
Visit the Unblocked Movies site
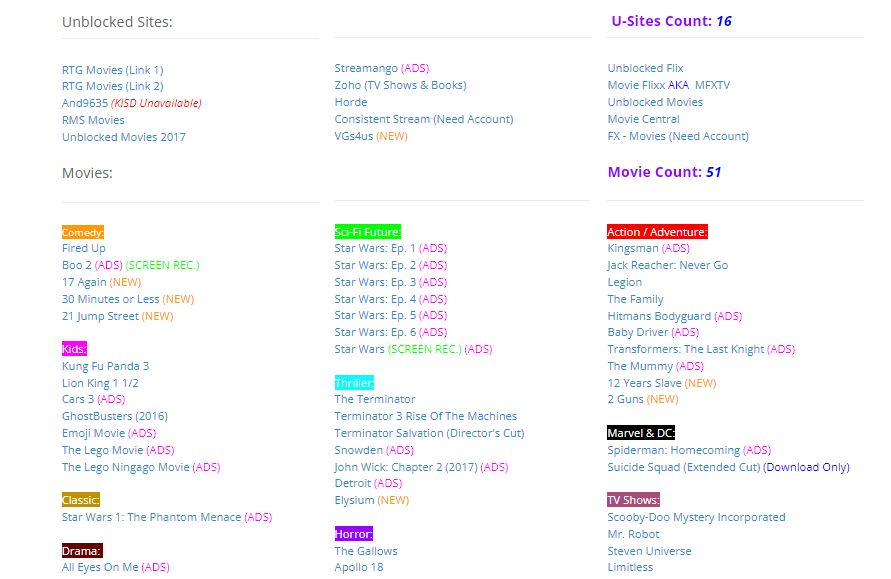coord(655,102)
